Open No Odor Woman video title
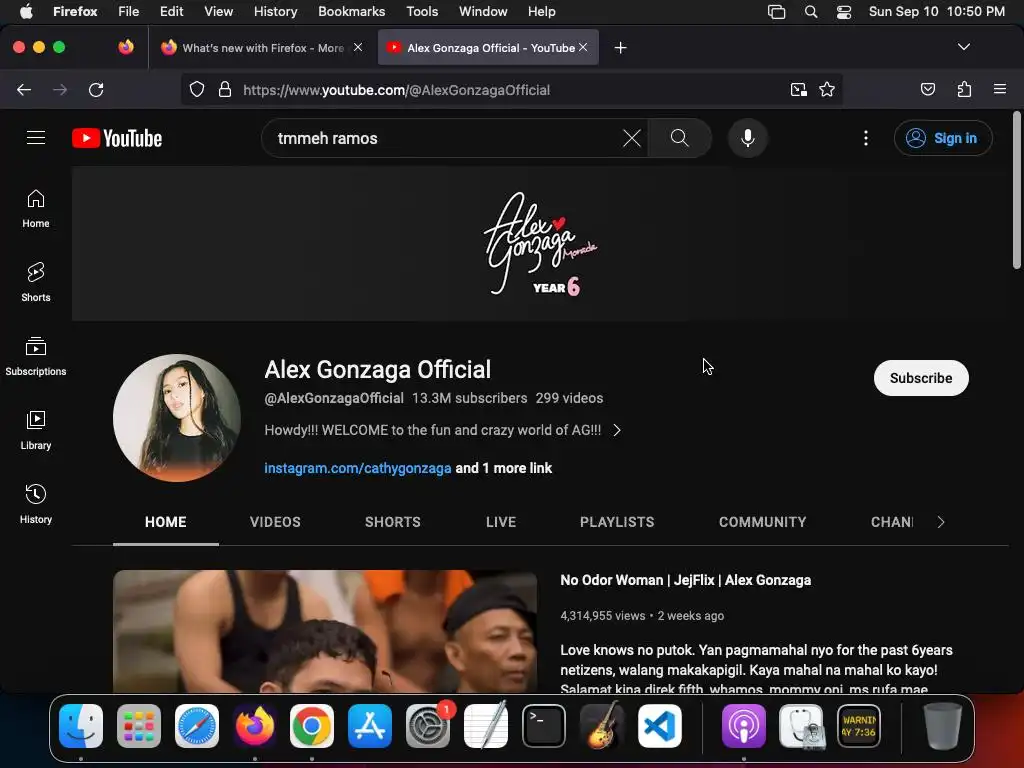Screen dimensions: 1024x768 pyautogui.click(x=686, y=580)
